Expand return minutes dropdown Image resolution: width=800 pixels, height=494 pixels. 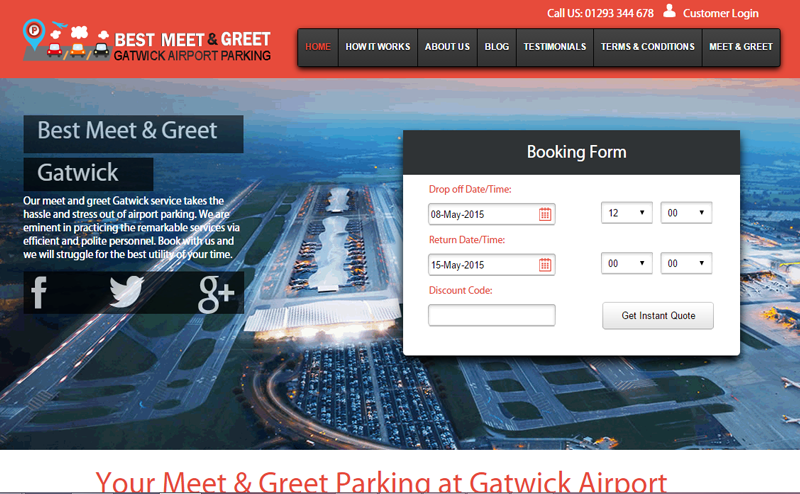[x=686, y=263]
